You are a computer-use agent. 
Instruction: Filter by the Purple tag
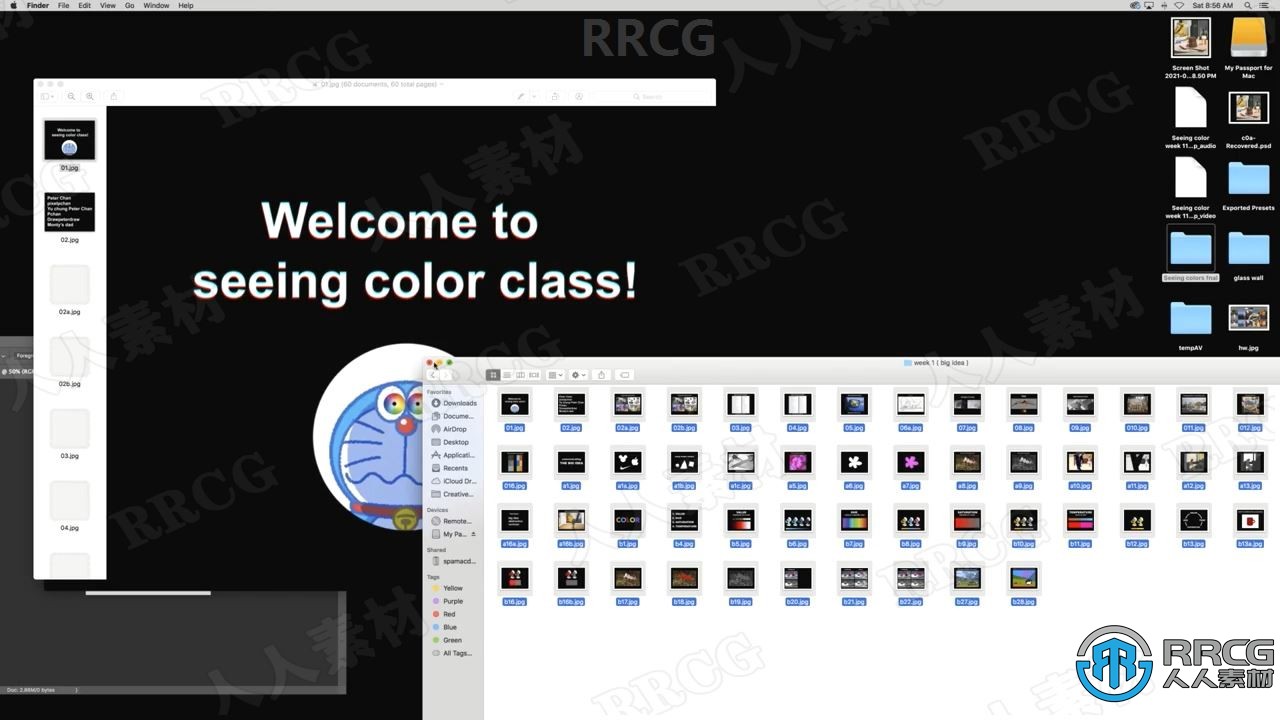click(447, 601)
